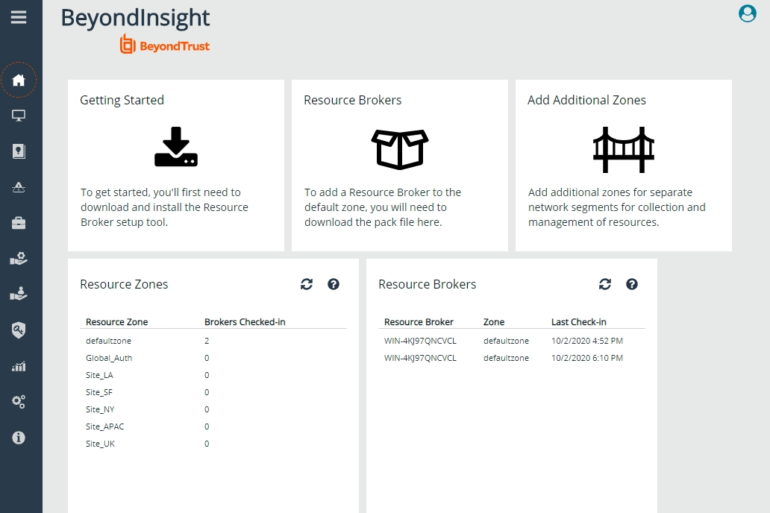
Task: Click the info icon in sidebar
Action: pos(18,437)
